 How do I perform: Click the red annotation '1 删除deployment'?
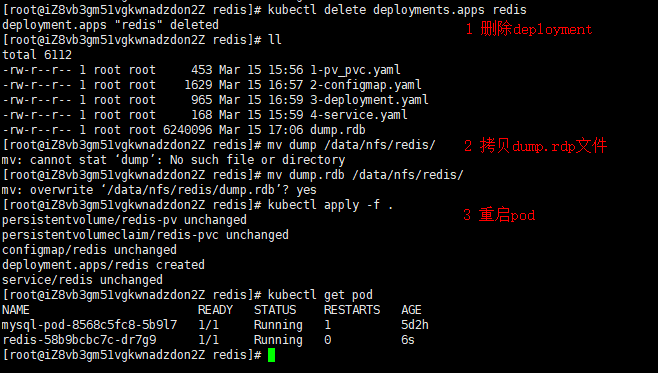[529, 29]
